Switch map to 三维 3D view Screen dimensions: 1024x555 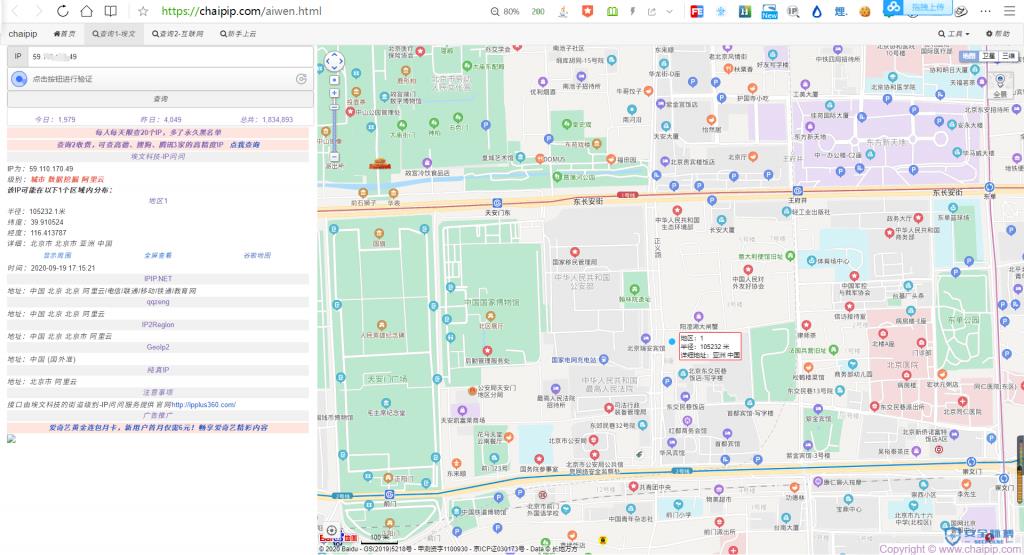pyautogui.click(x=1008, y=56)
